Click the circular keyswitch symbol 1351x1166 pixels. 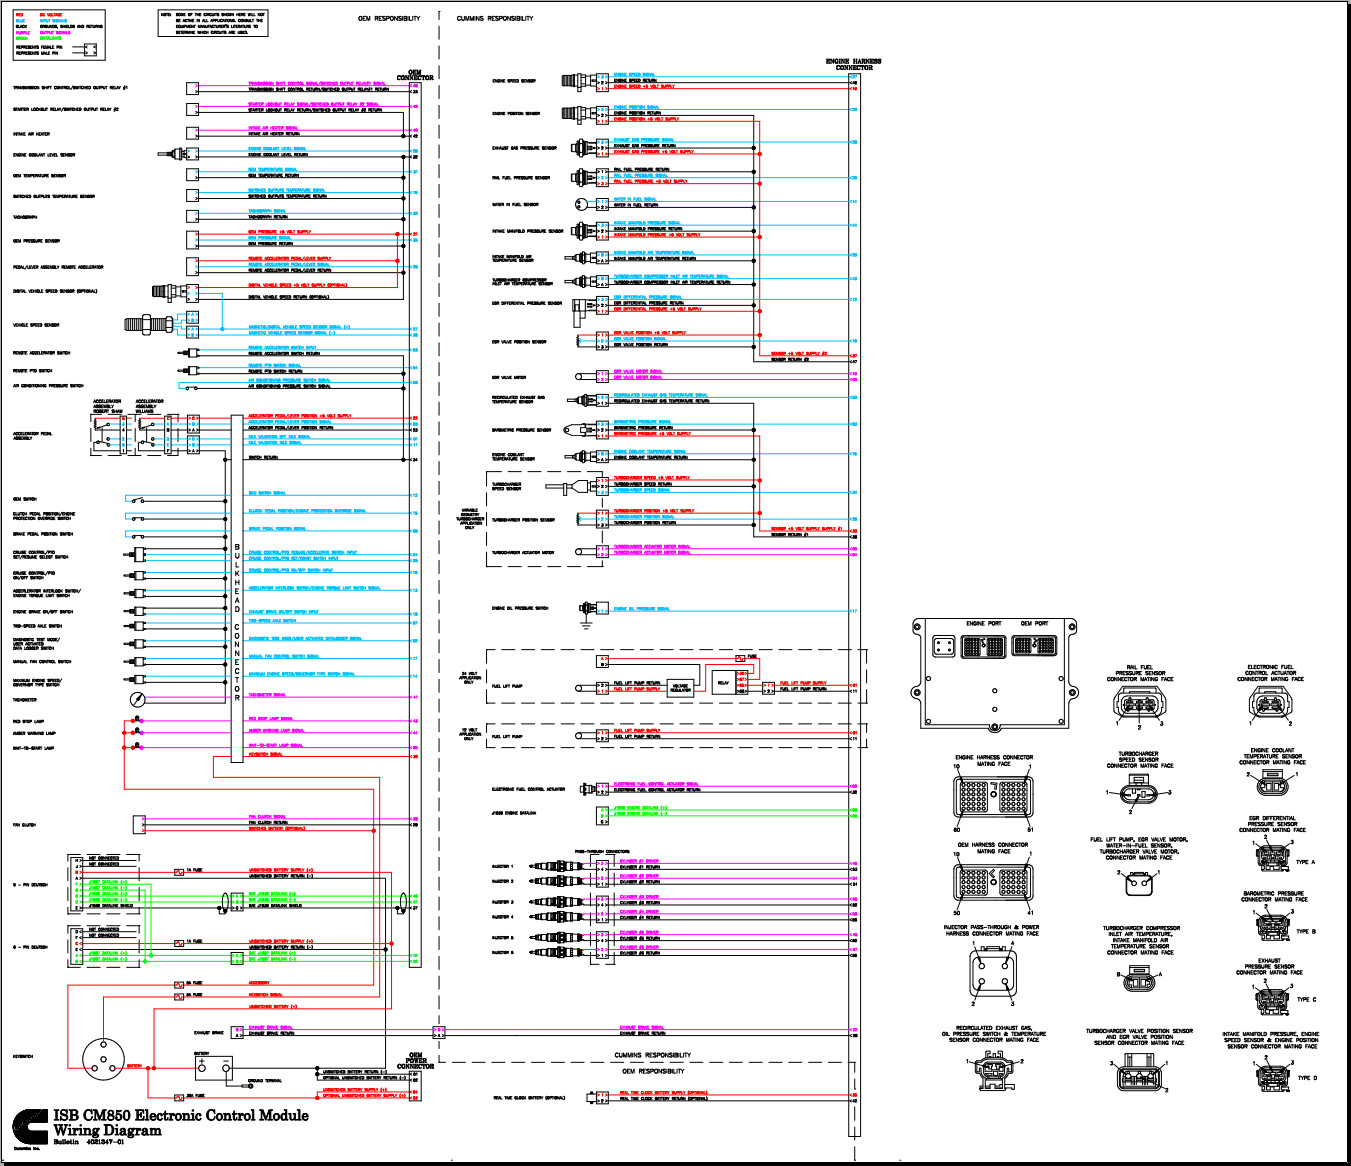tap(102, 1059)
